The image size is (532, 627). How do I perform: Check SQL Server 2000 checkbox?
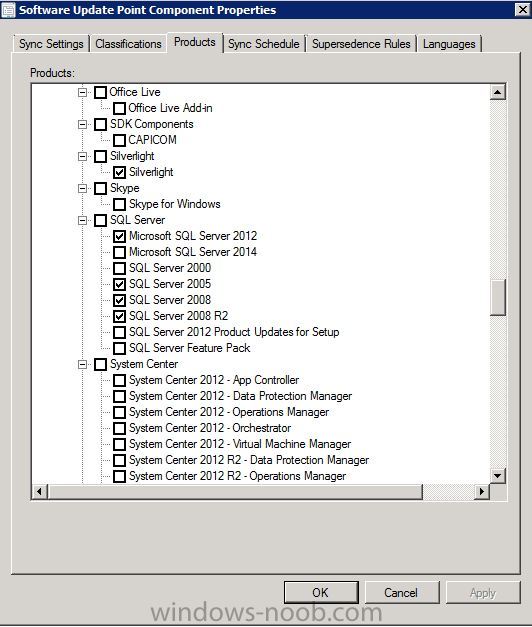point(119,268)
